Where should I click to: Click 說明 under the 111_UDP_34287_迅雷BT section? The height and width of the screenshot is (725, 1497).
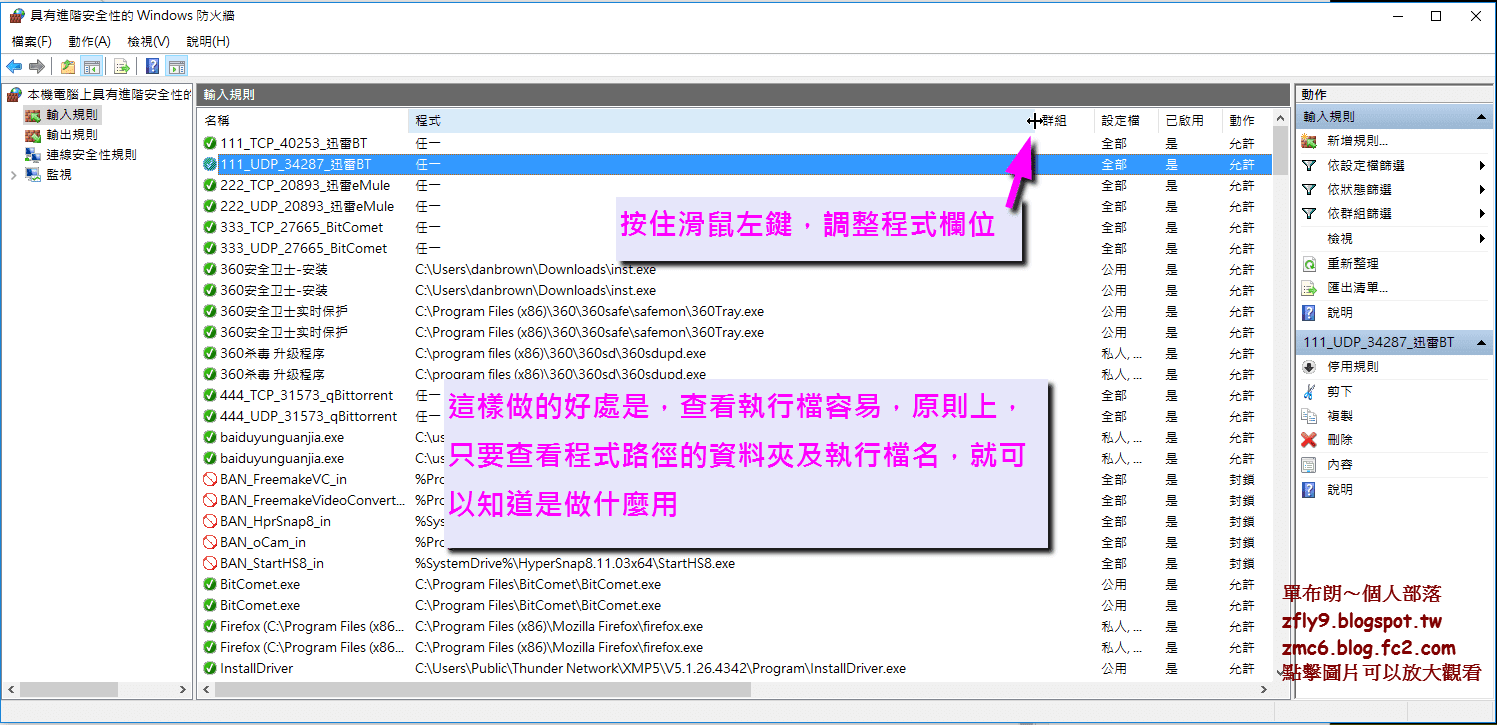[1340, 490]
